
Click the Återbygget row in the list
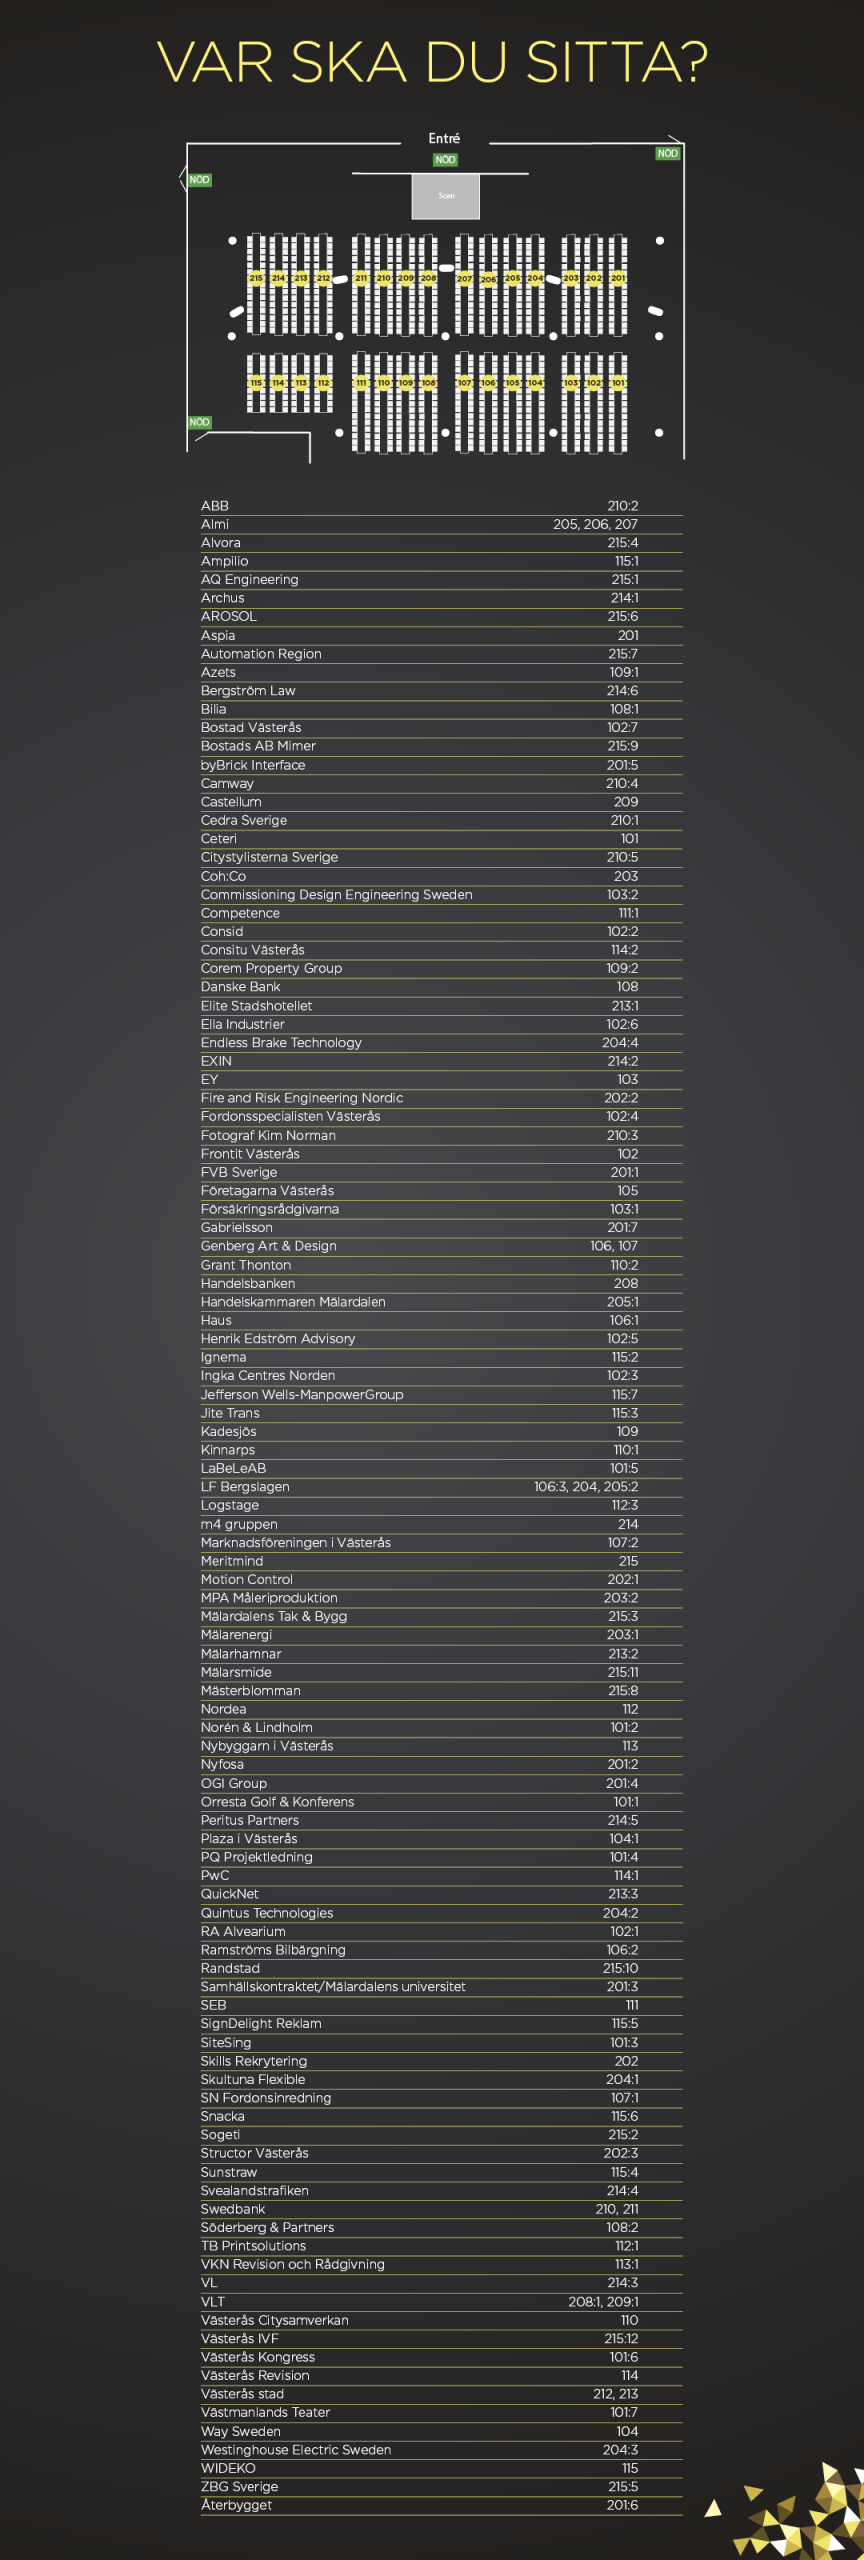point(441,2505)
